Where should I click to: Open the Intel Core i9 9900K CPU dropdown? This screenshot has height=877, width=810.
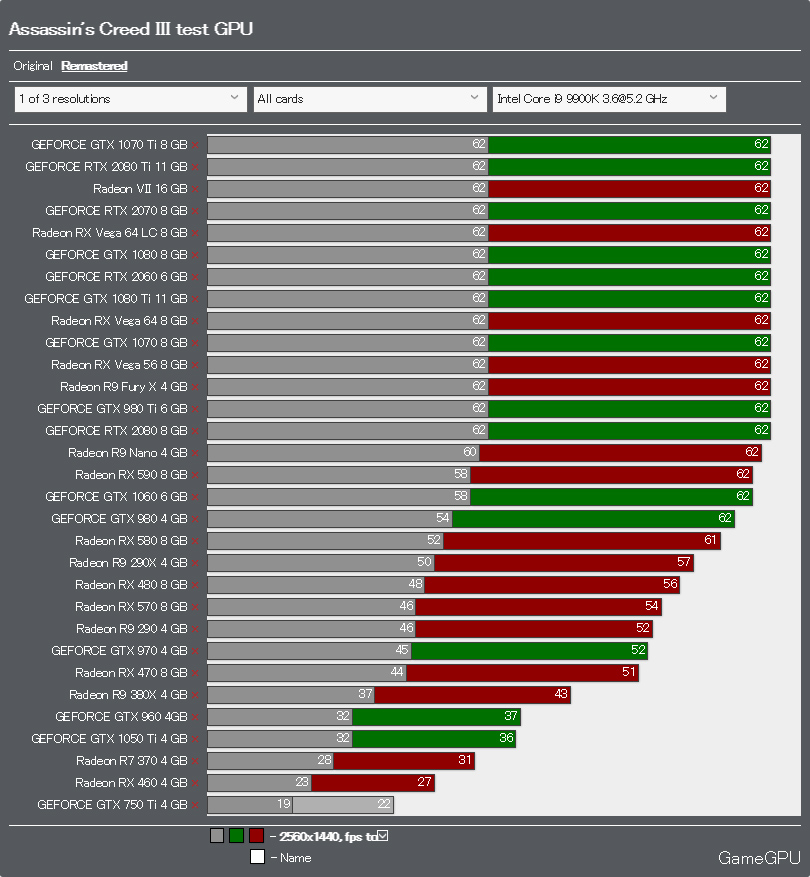(x=609, y=99)
